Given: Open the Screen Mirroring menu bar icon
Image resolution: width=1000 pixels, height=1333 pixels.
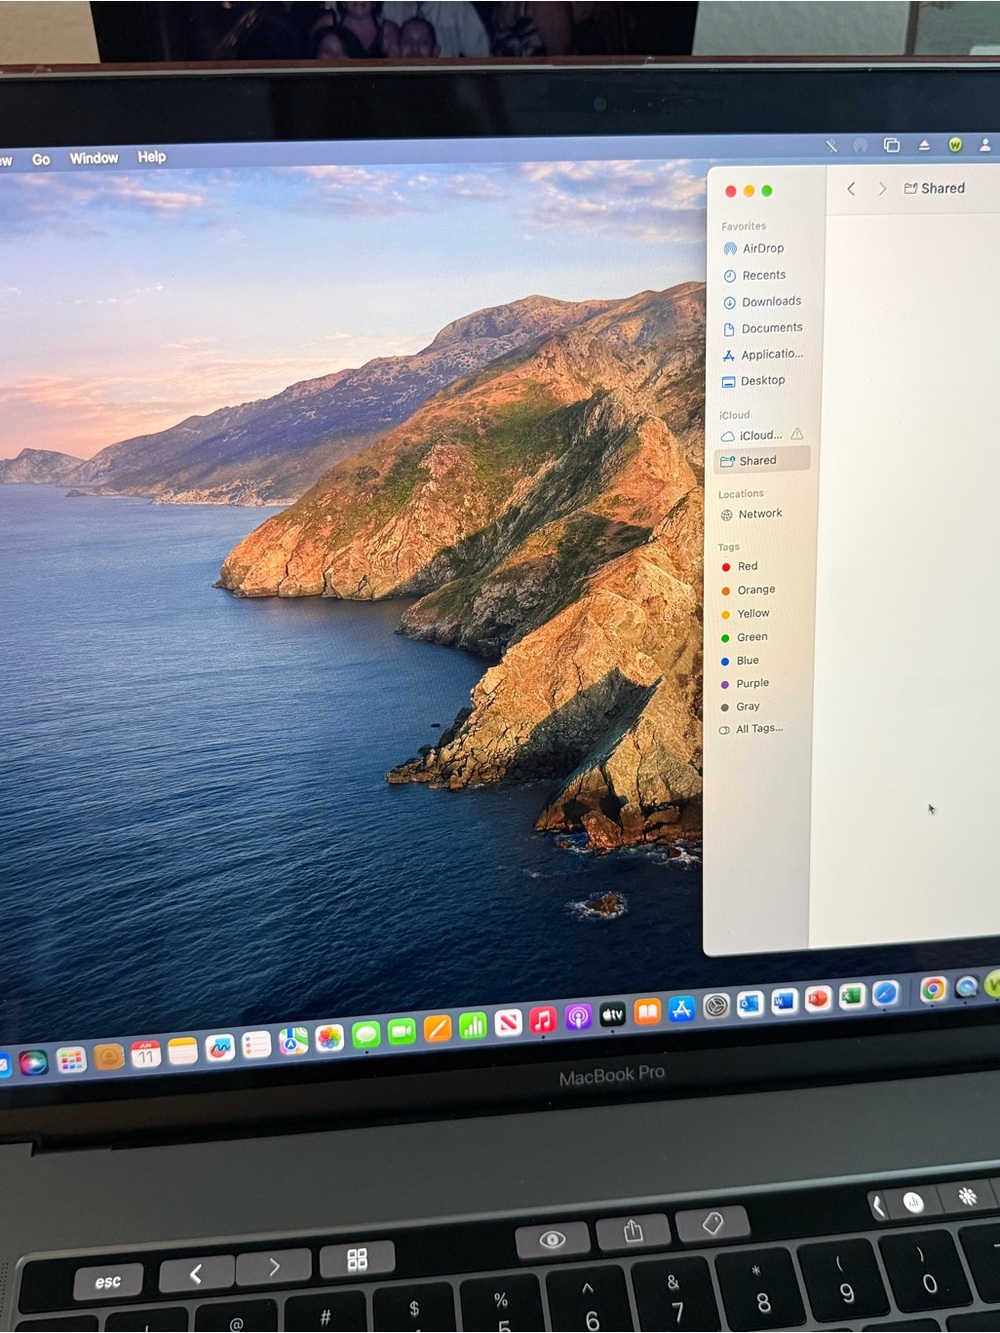Looking at the screenshot, I should coord(891,145).
